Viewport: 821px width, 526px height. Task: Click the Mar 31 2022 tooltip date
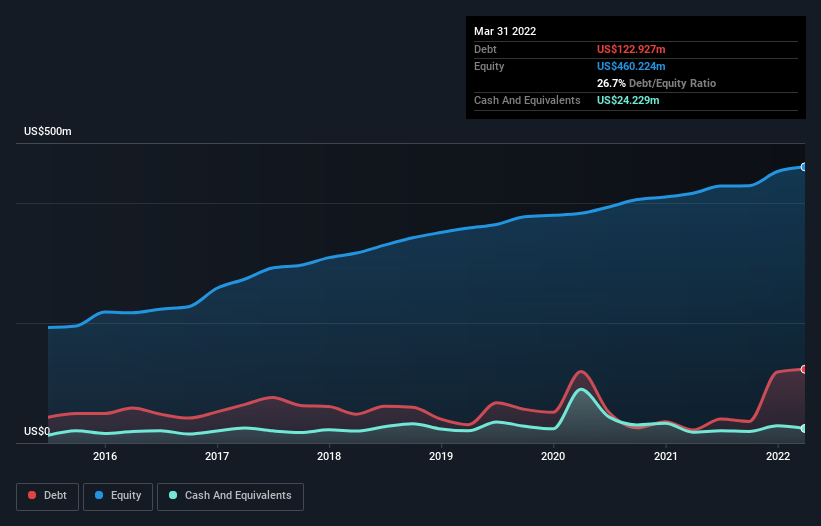505,31
